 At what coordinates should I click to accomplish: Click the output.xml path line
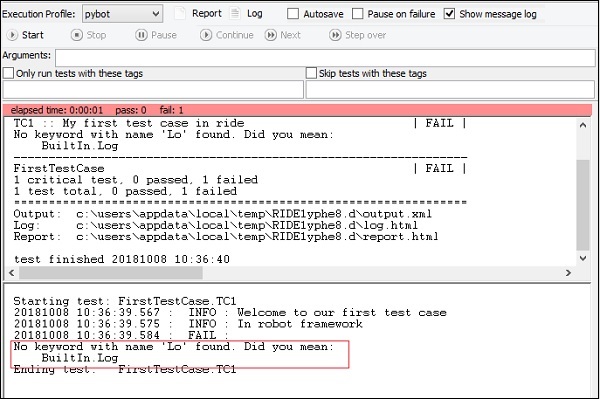[x=223, y=214]
